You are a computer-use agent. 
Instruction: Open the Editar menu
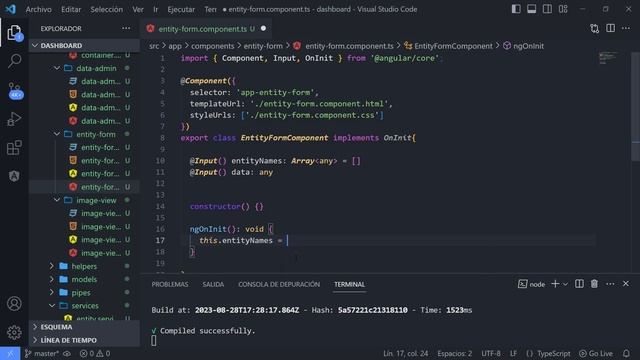click(71, 9)
